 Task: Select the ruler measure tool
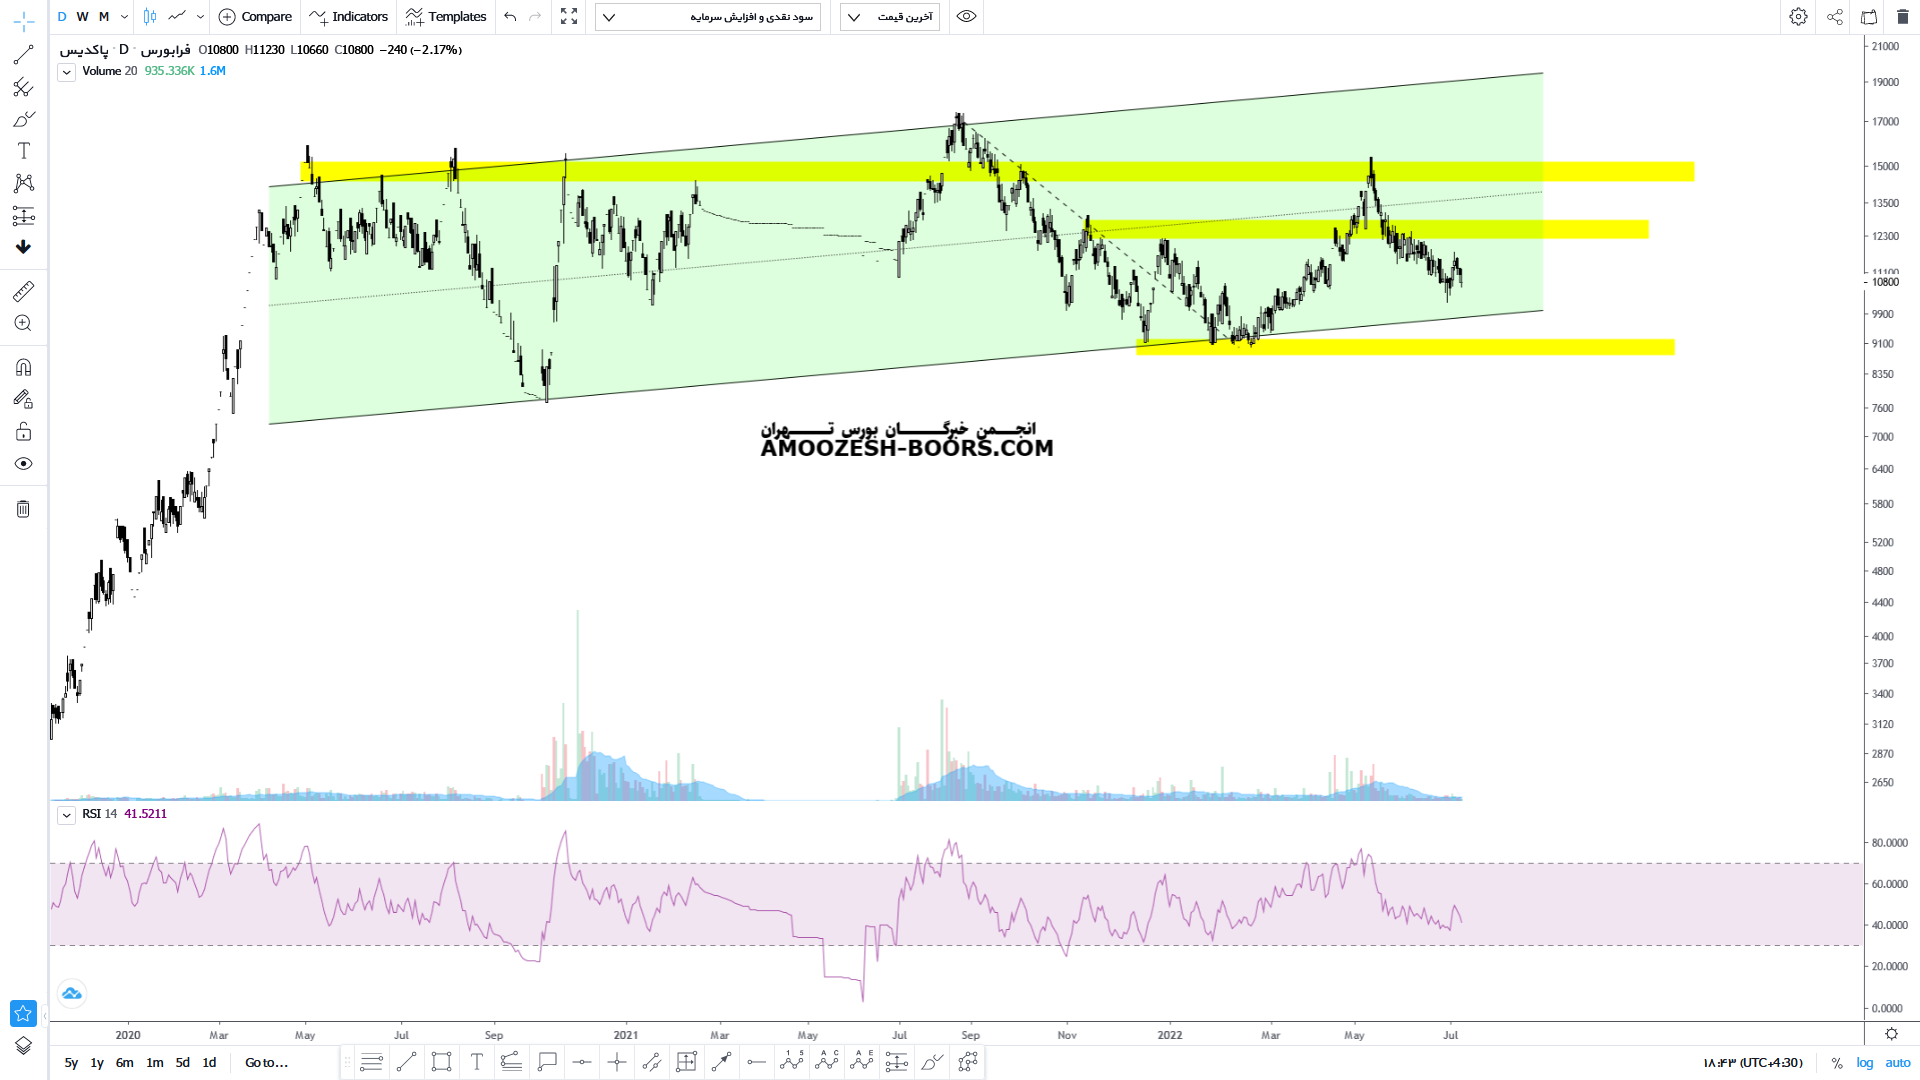click(x=23, y=291)
